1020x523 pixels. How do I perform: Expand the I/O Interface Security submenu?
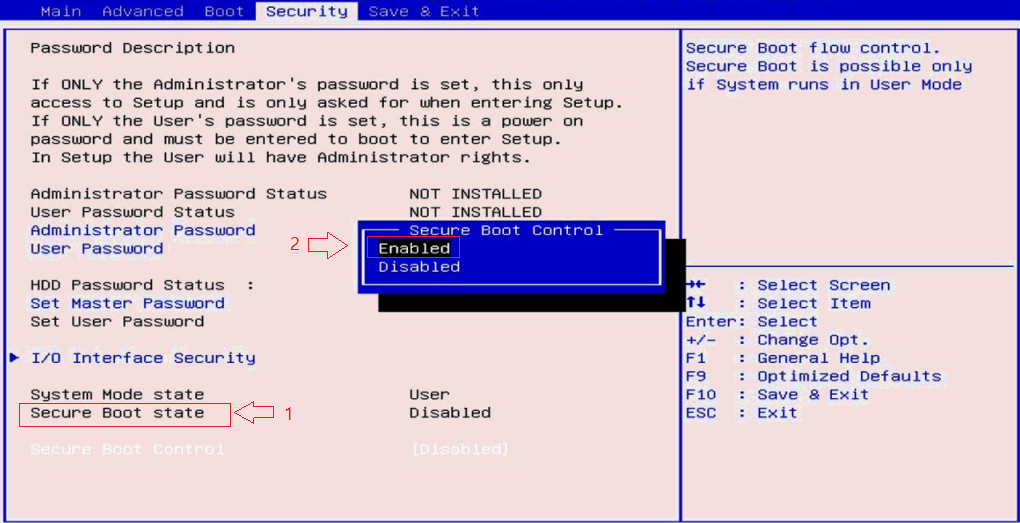point(143,358)
